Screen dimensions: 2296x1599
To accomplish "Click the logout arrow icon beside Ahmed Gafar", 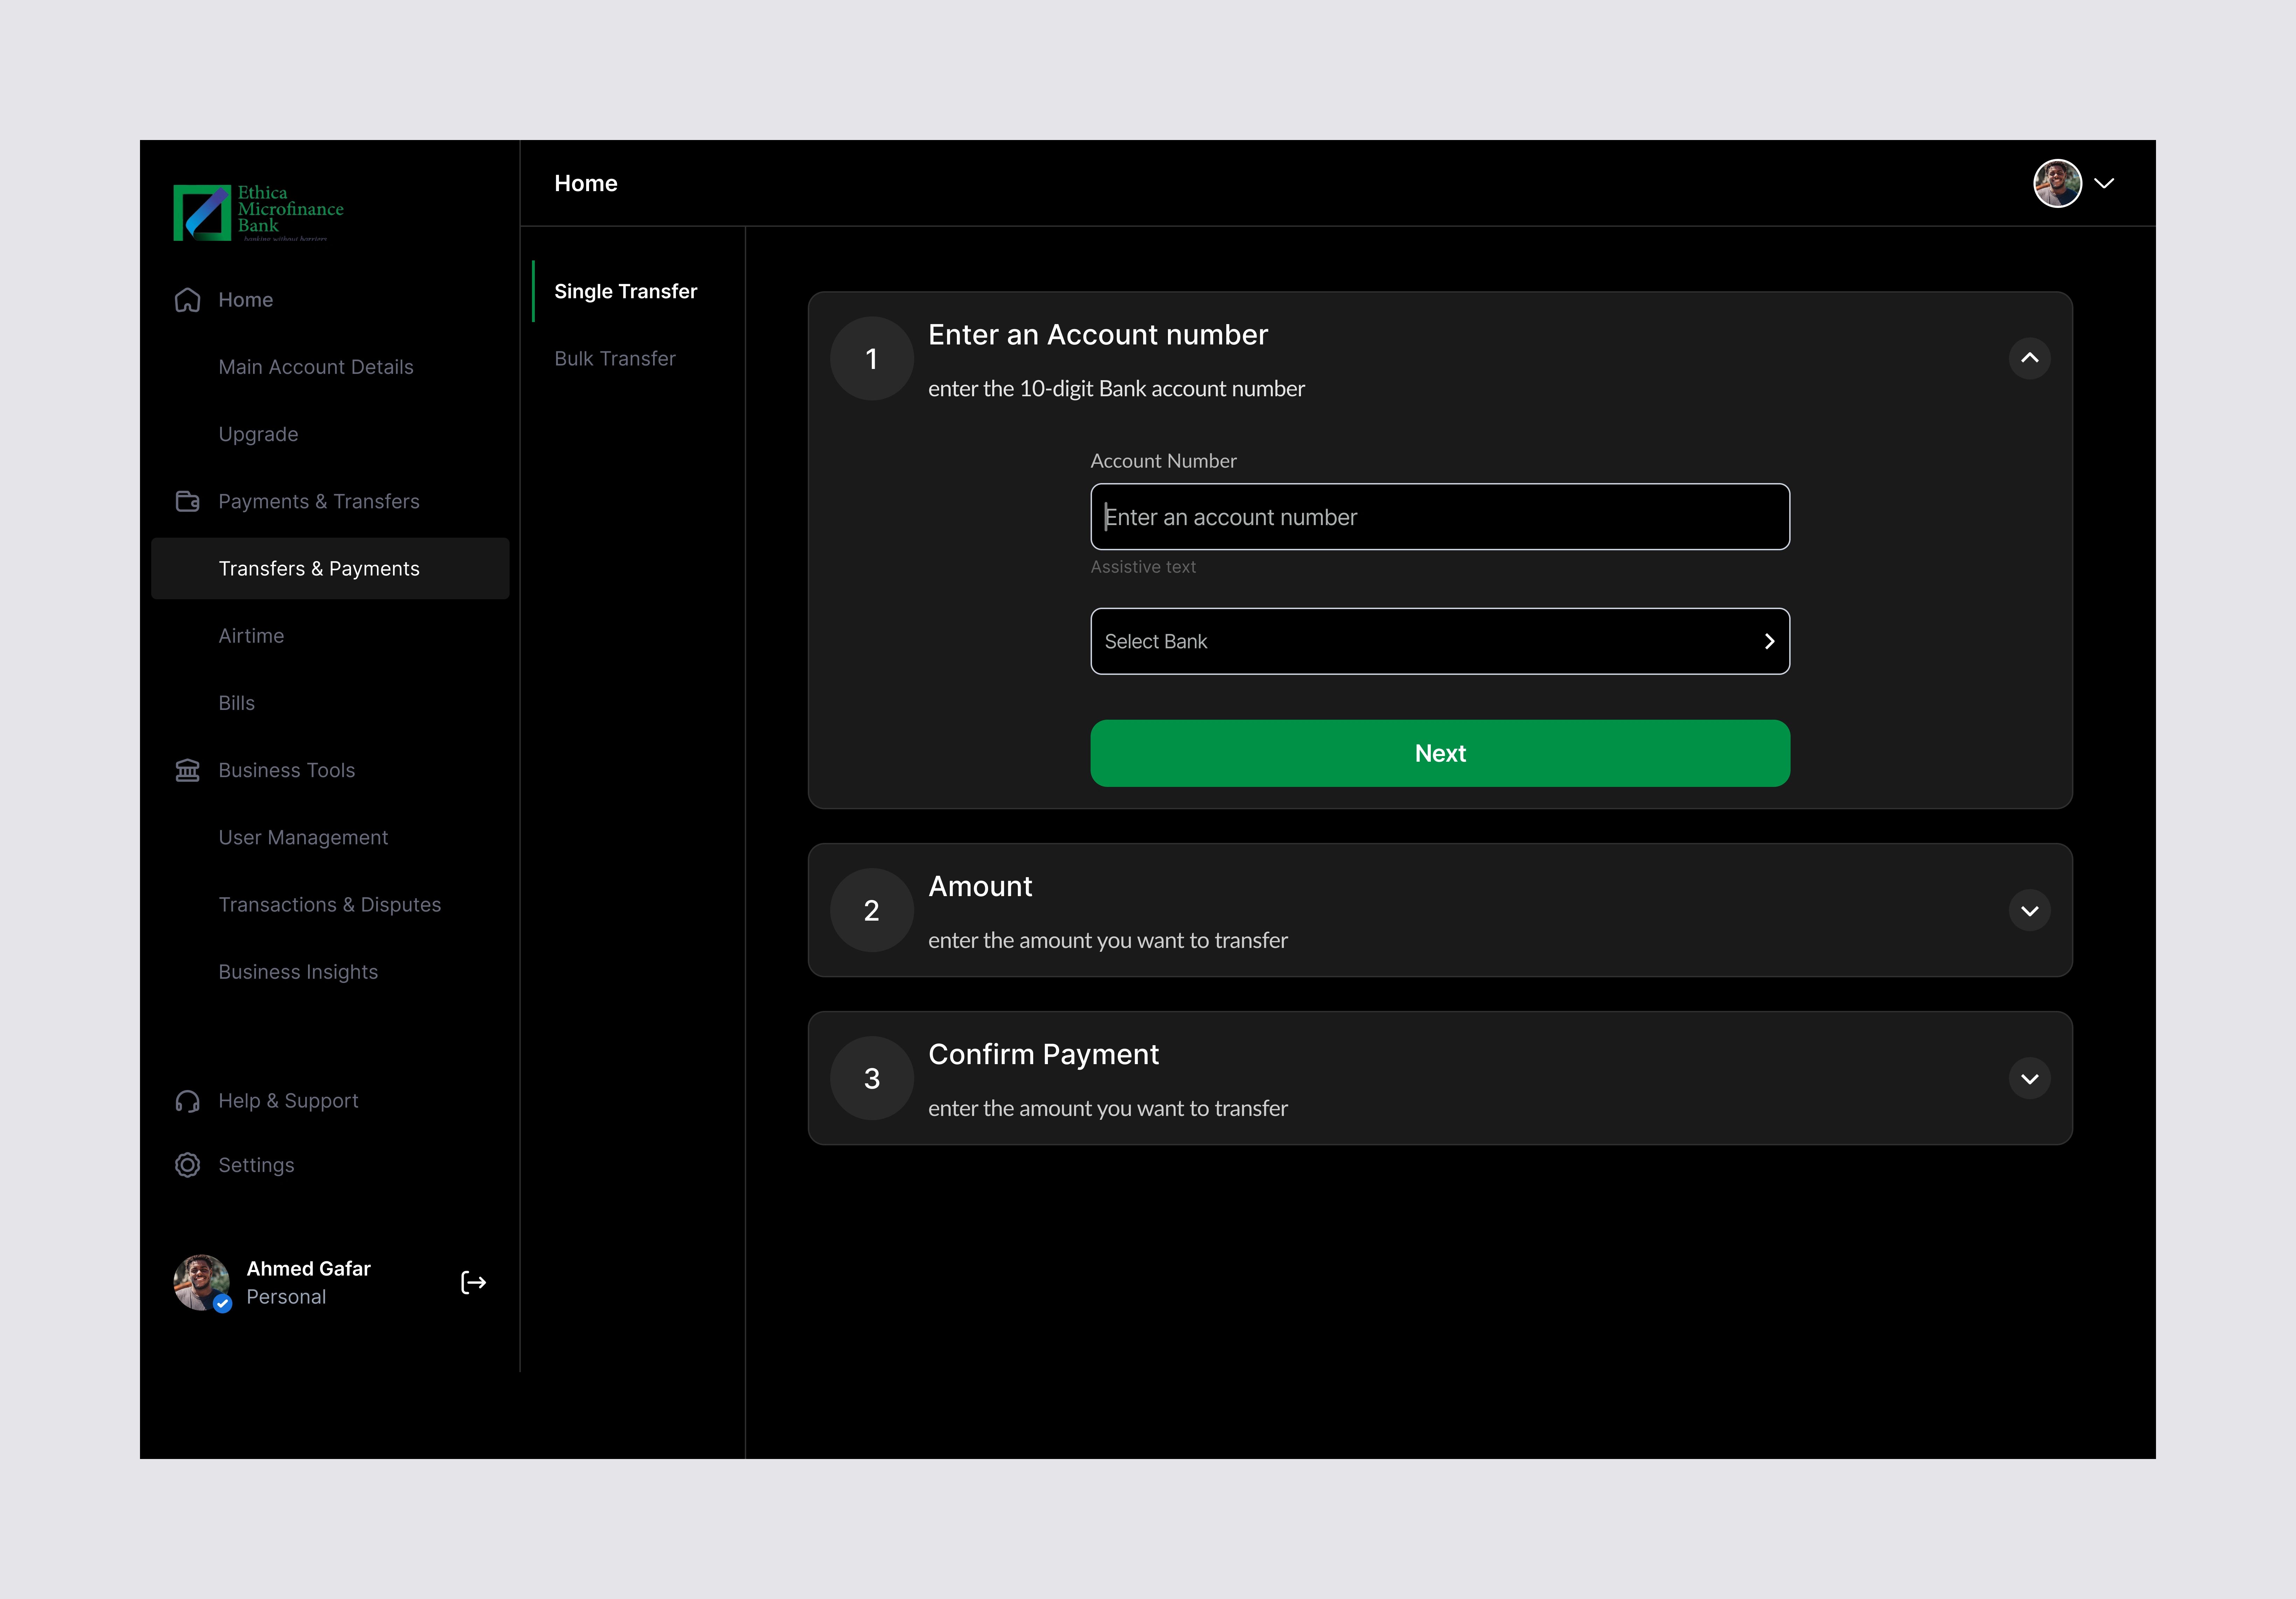I will click(x=473, y=1283).
